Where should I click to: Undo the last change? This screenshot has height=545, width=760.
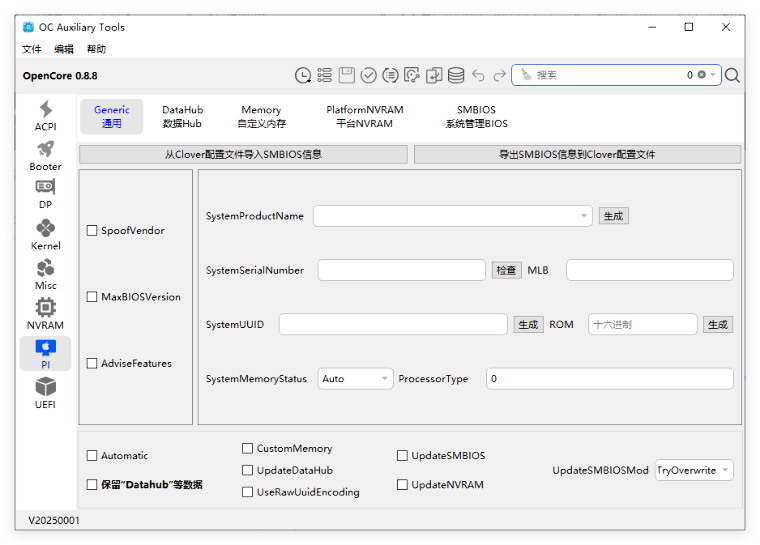pyautogui.click(x=478, y=76)
